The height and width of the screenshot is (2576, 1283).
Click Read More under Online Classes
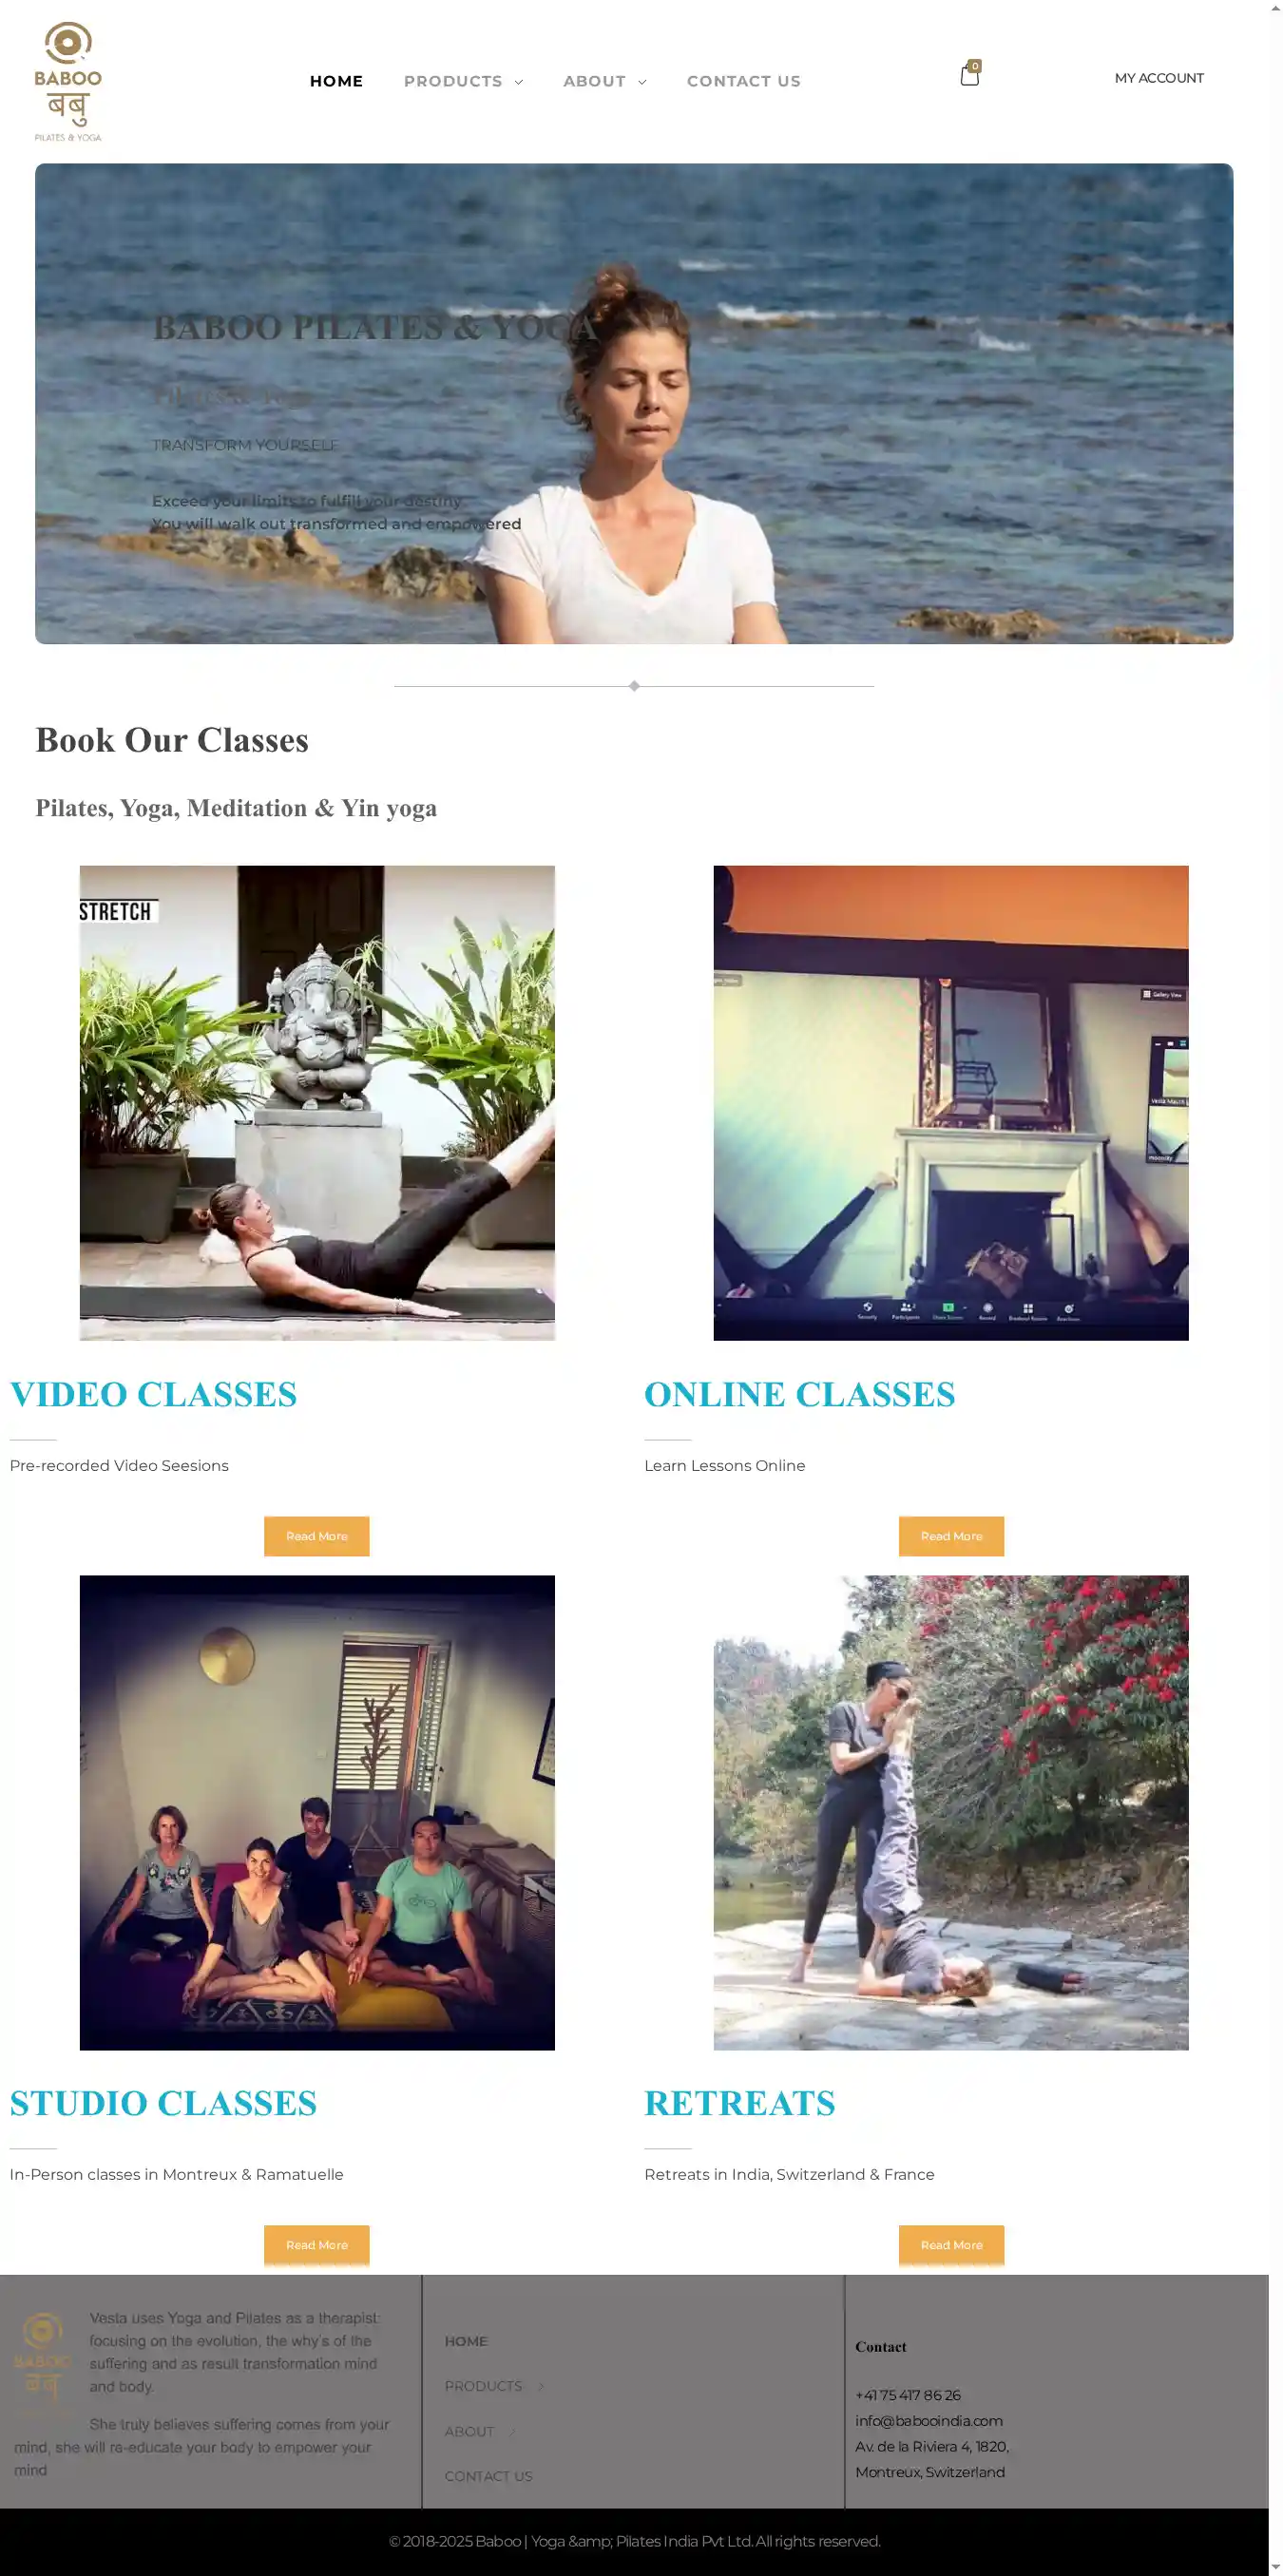click(x=951, y=1536)
